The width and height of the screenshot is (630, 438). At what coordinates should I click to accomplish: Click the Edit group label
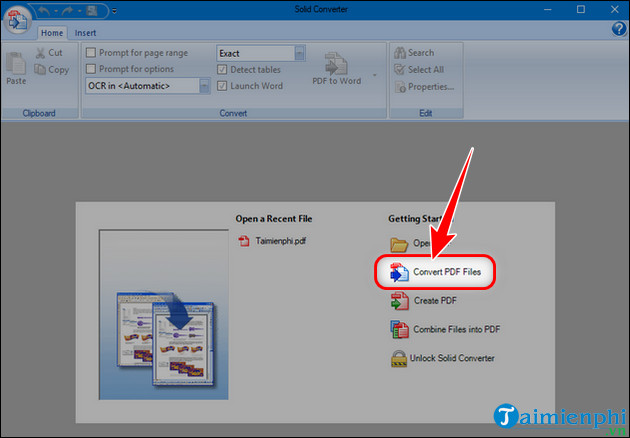425,113
